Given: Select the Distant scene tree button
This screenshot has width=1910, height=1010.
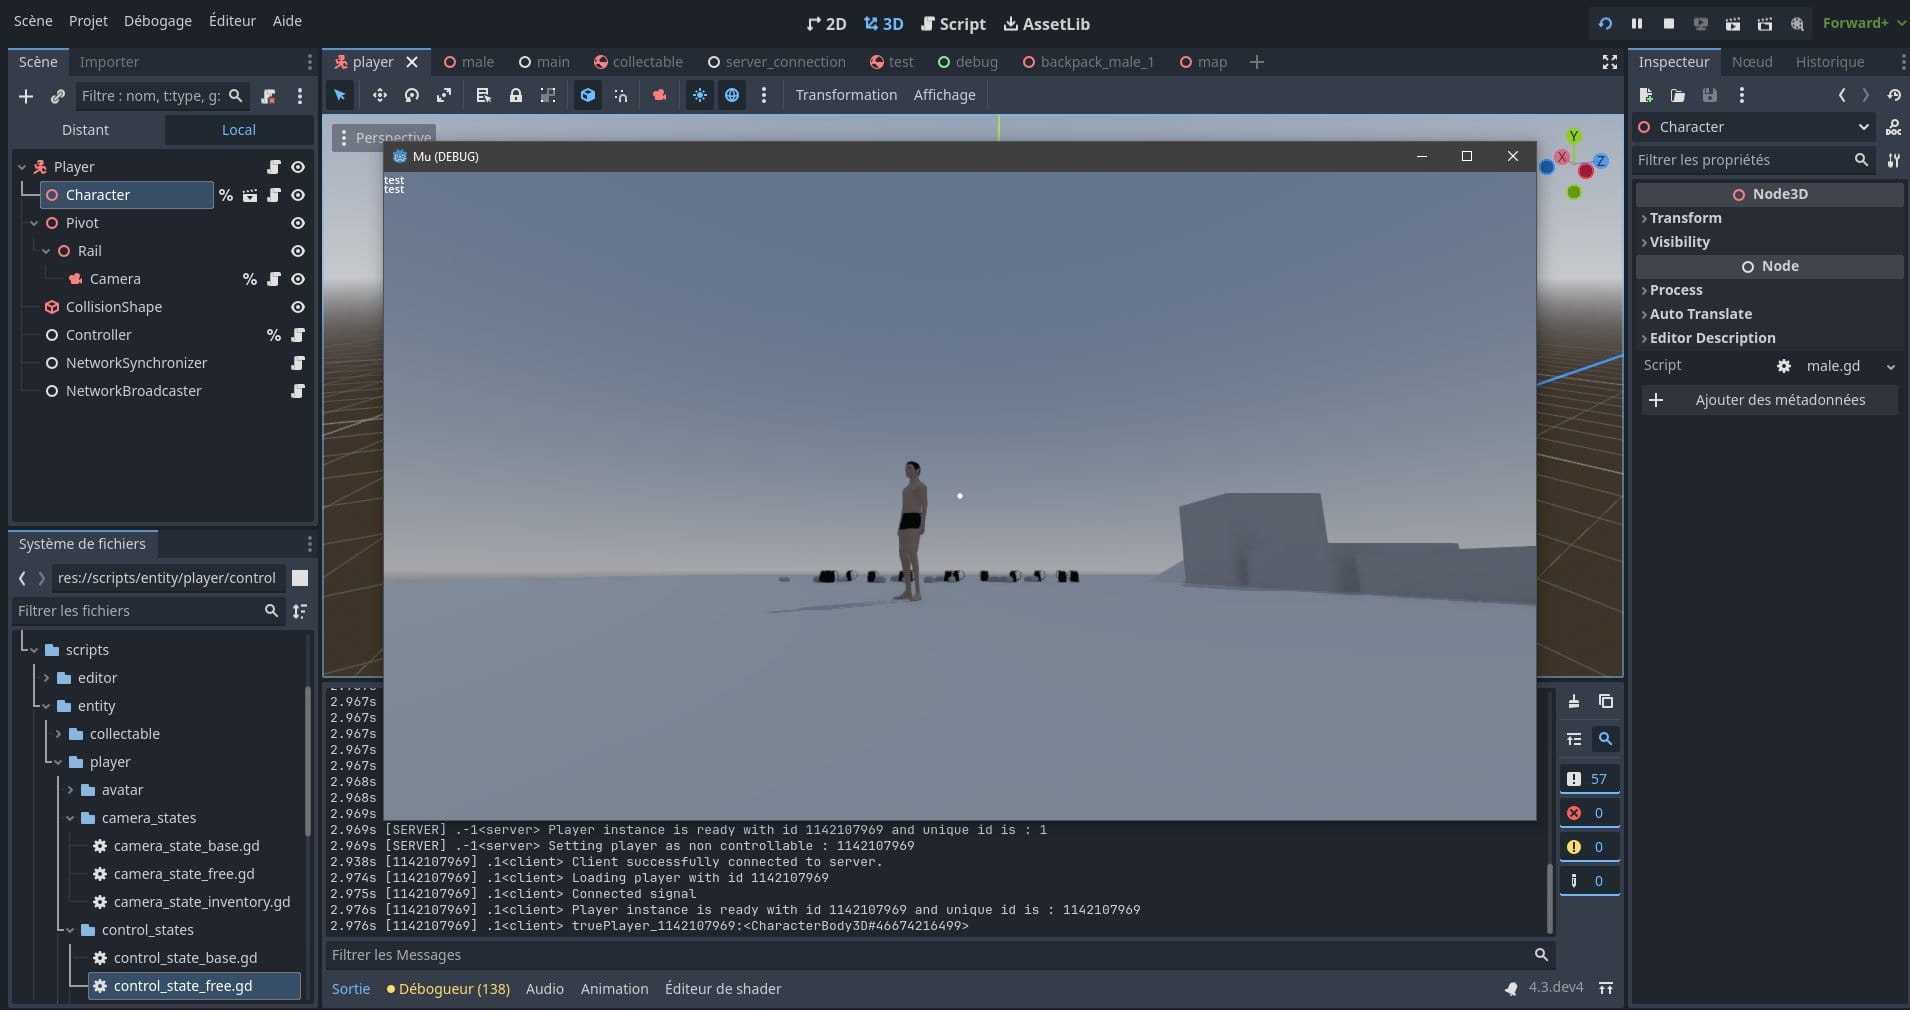Looking at the screenshot, I should 86,130.
